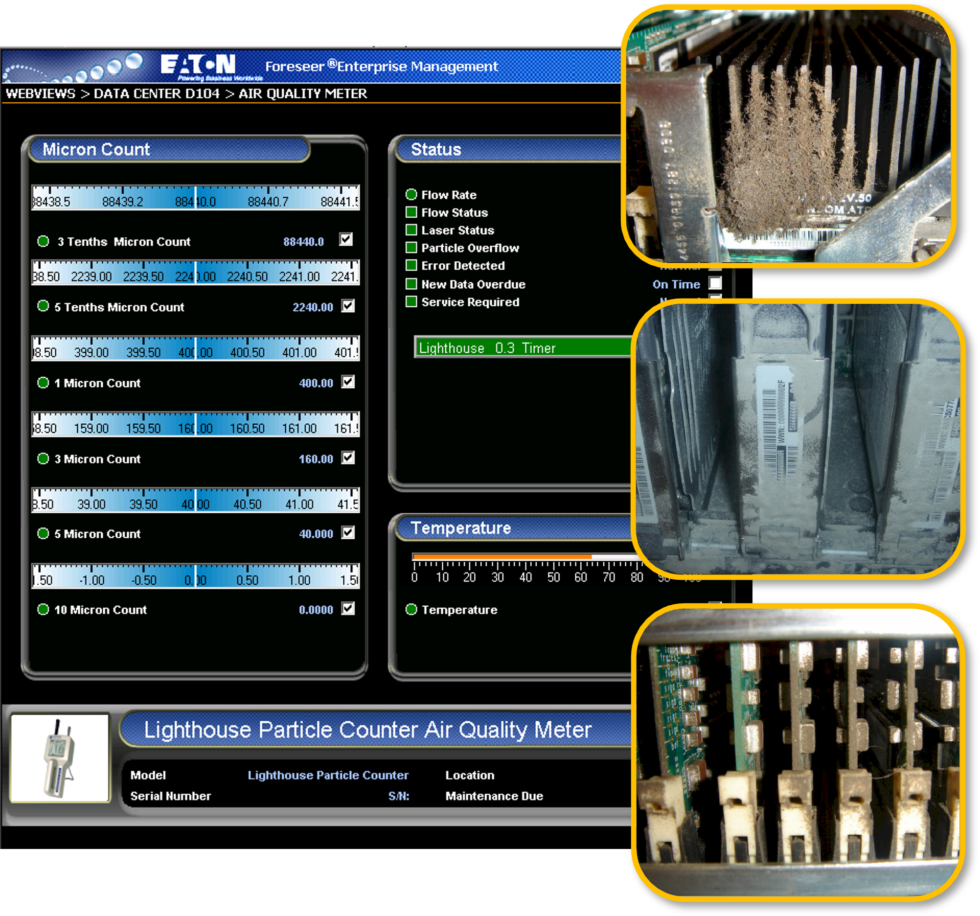Toggle the On Time checkbox
980x916 pixels.
coord(715,284)
